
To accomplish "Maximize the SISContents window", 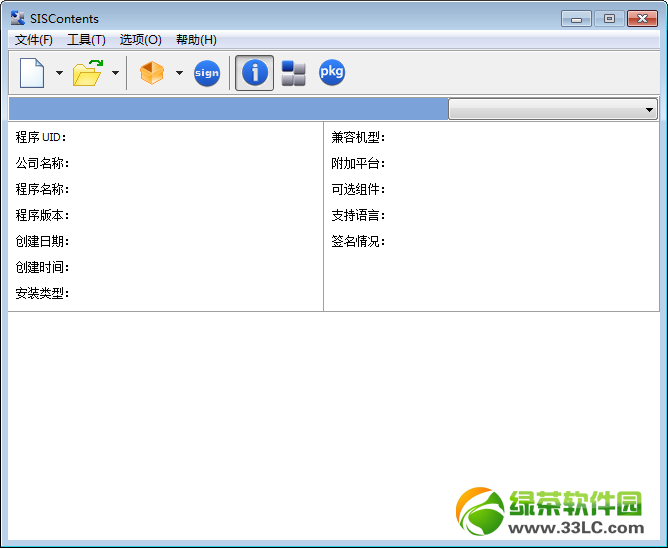I will 609,19.
